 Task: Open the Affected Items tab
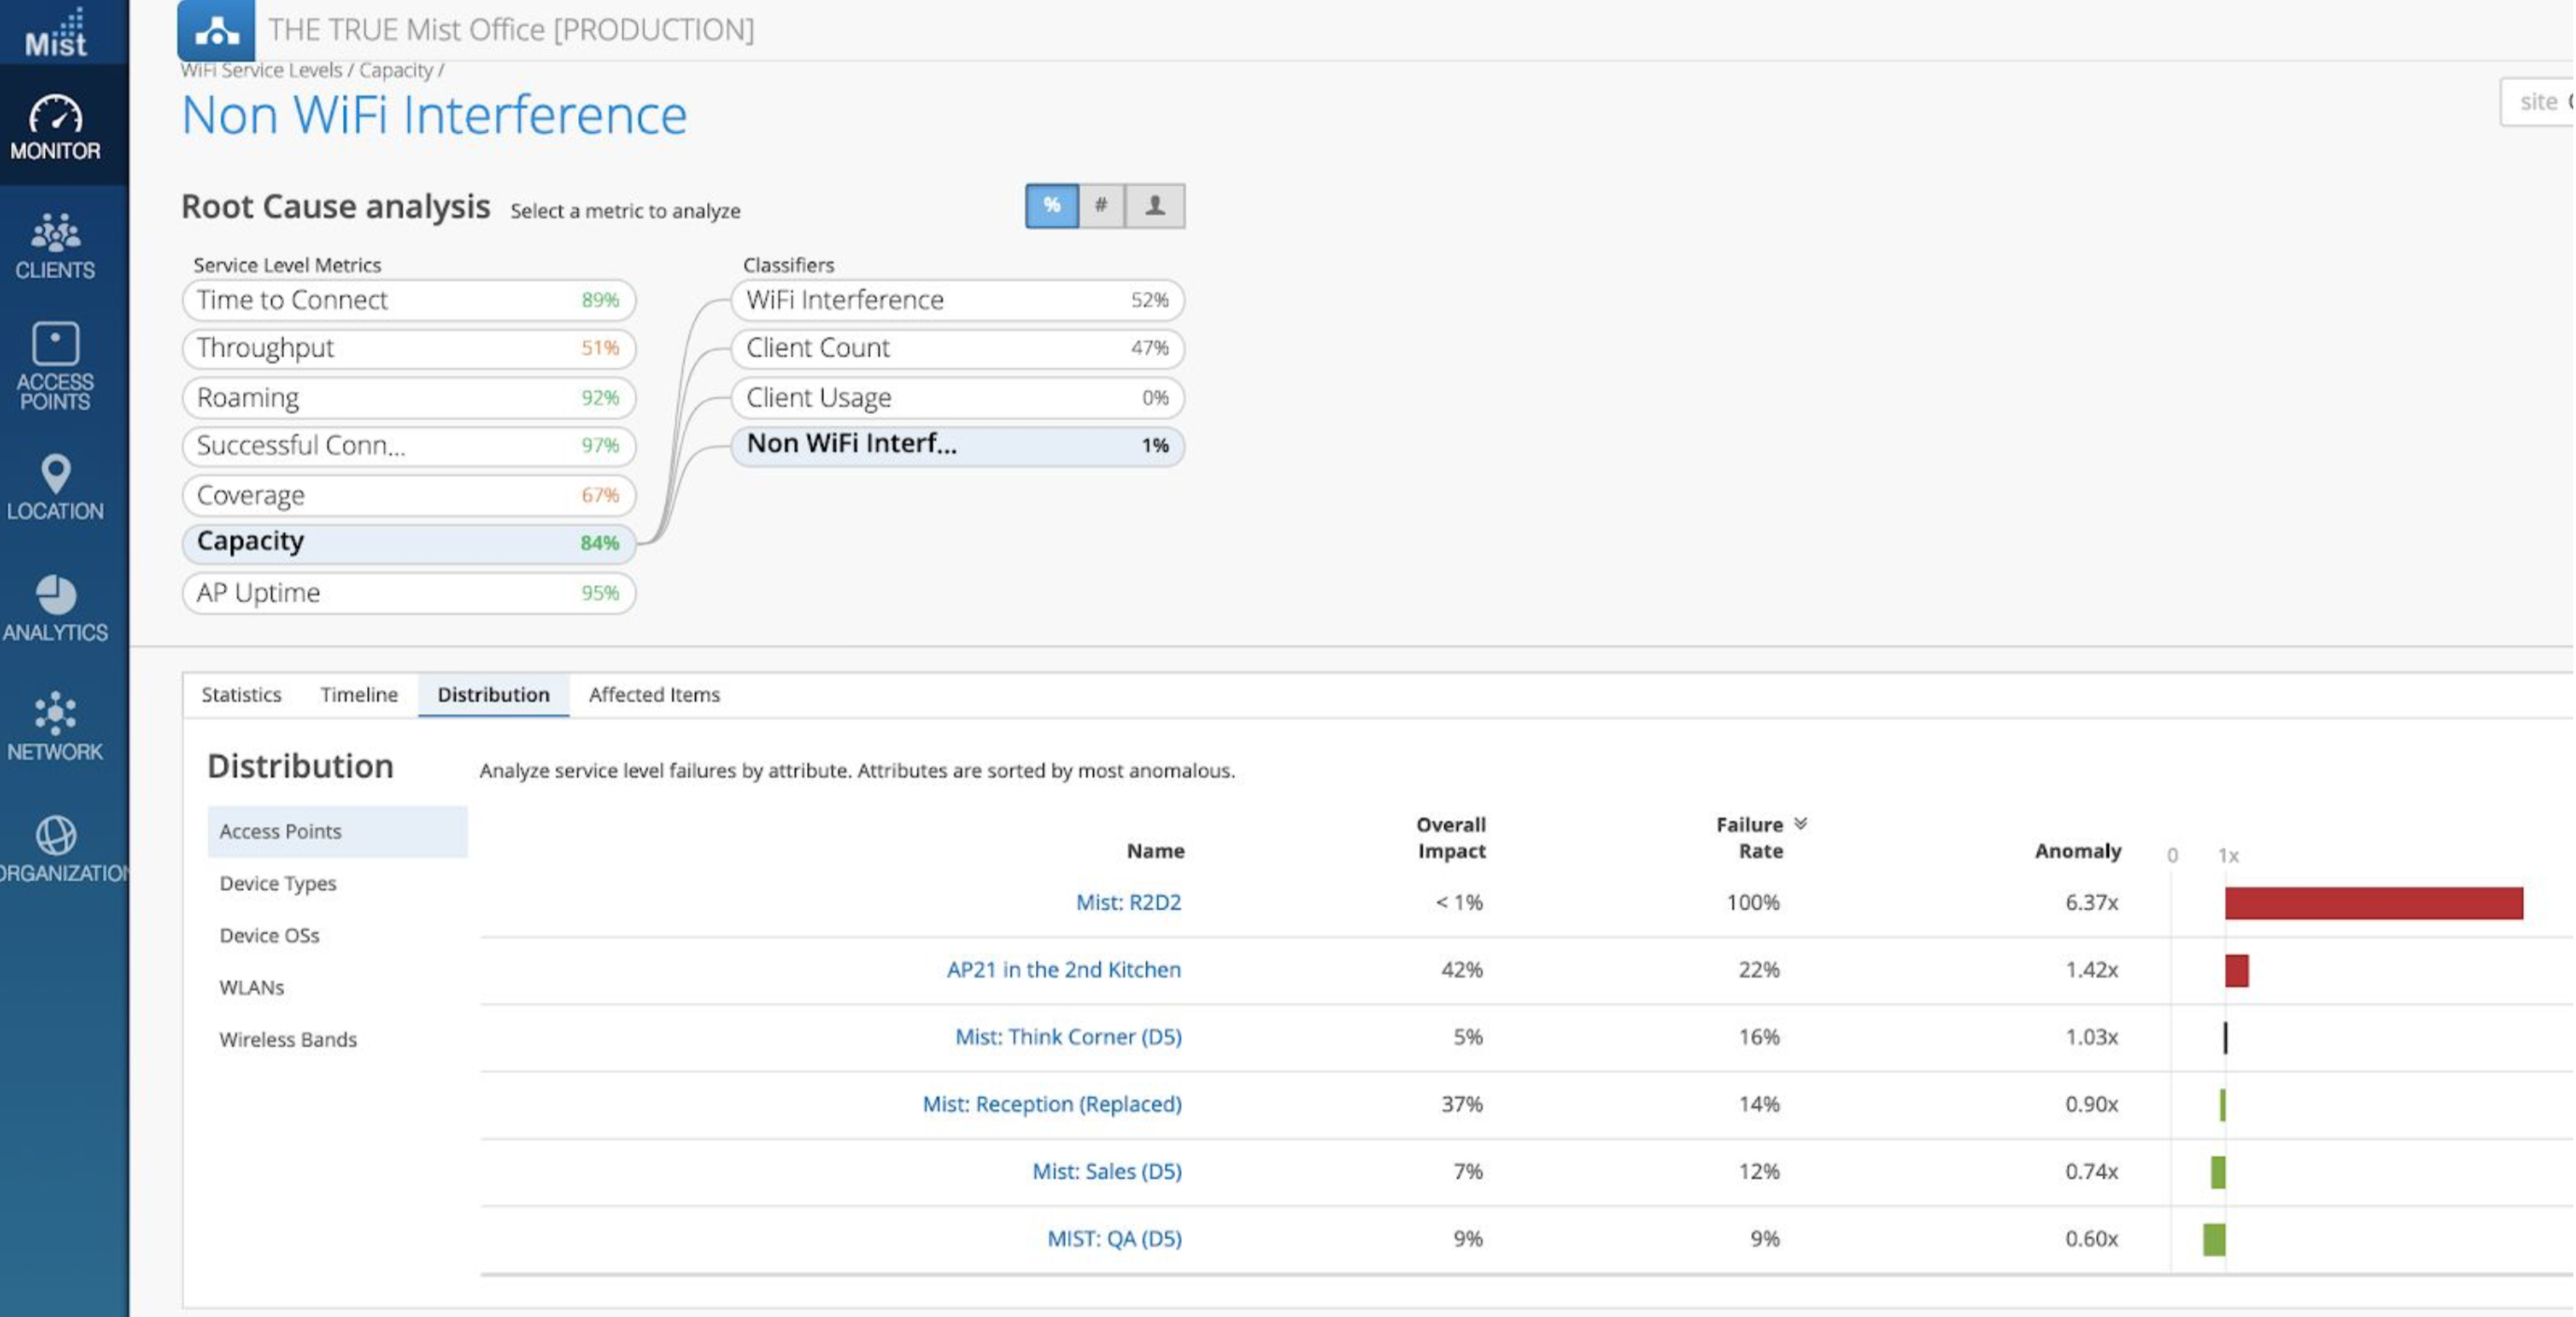click(x=654, y=695)
